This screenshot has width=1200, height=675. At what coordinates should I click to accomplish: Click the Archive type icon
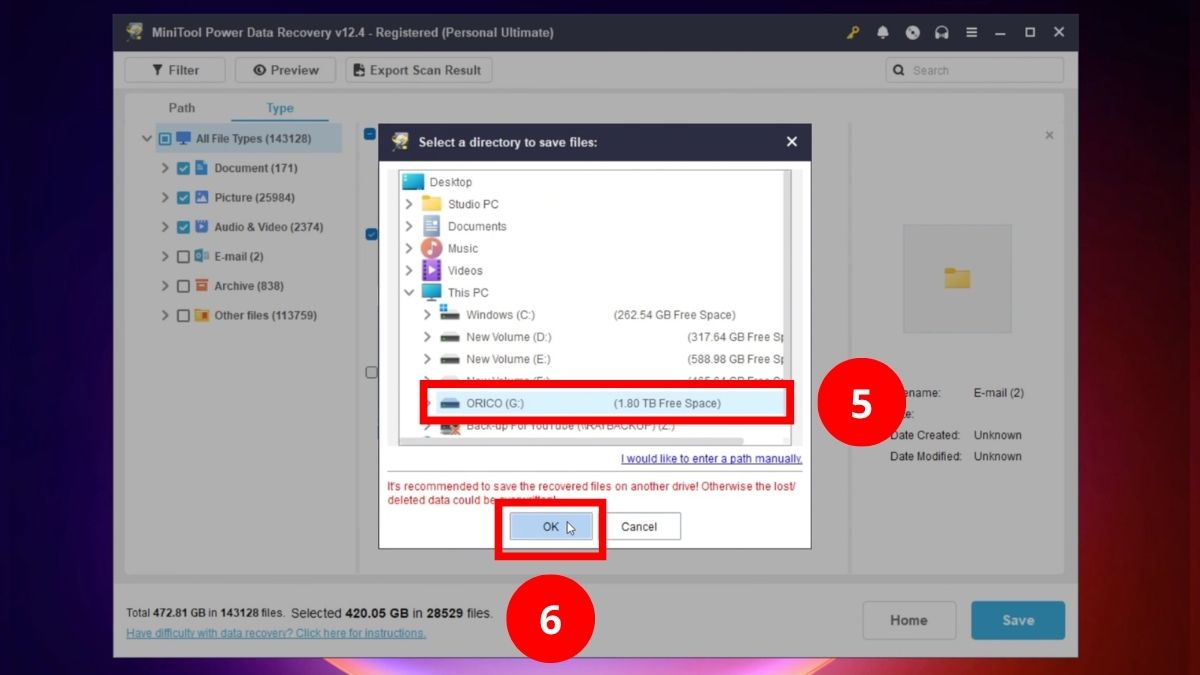point(201,286)
